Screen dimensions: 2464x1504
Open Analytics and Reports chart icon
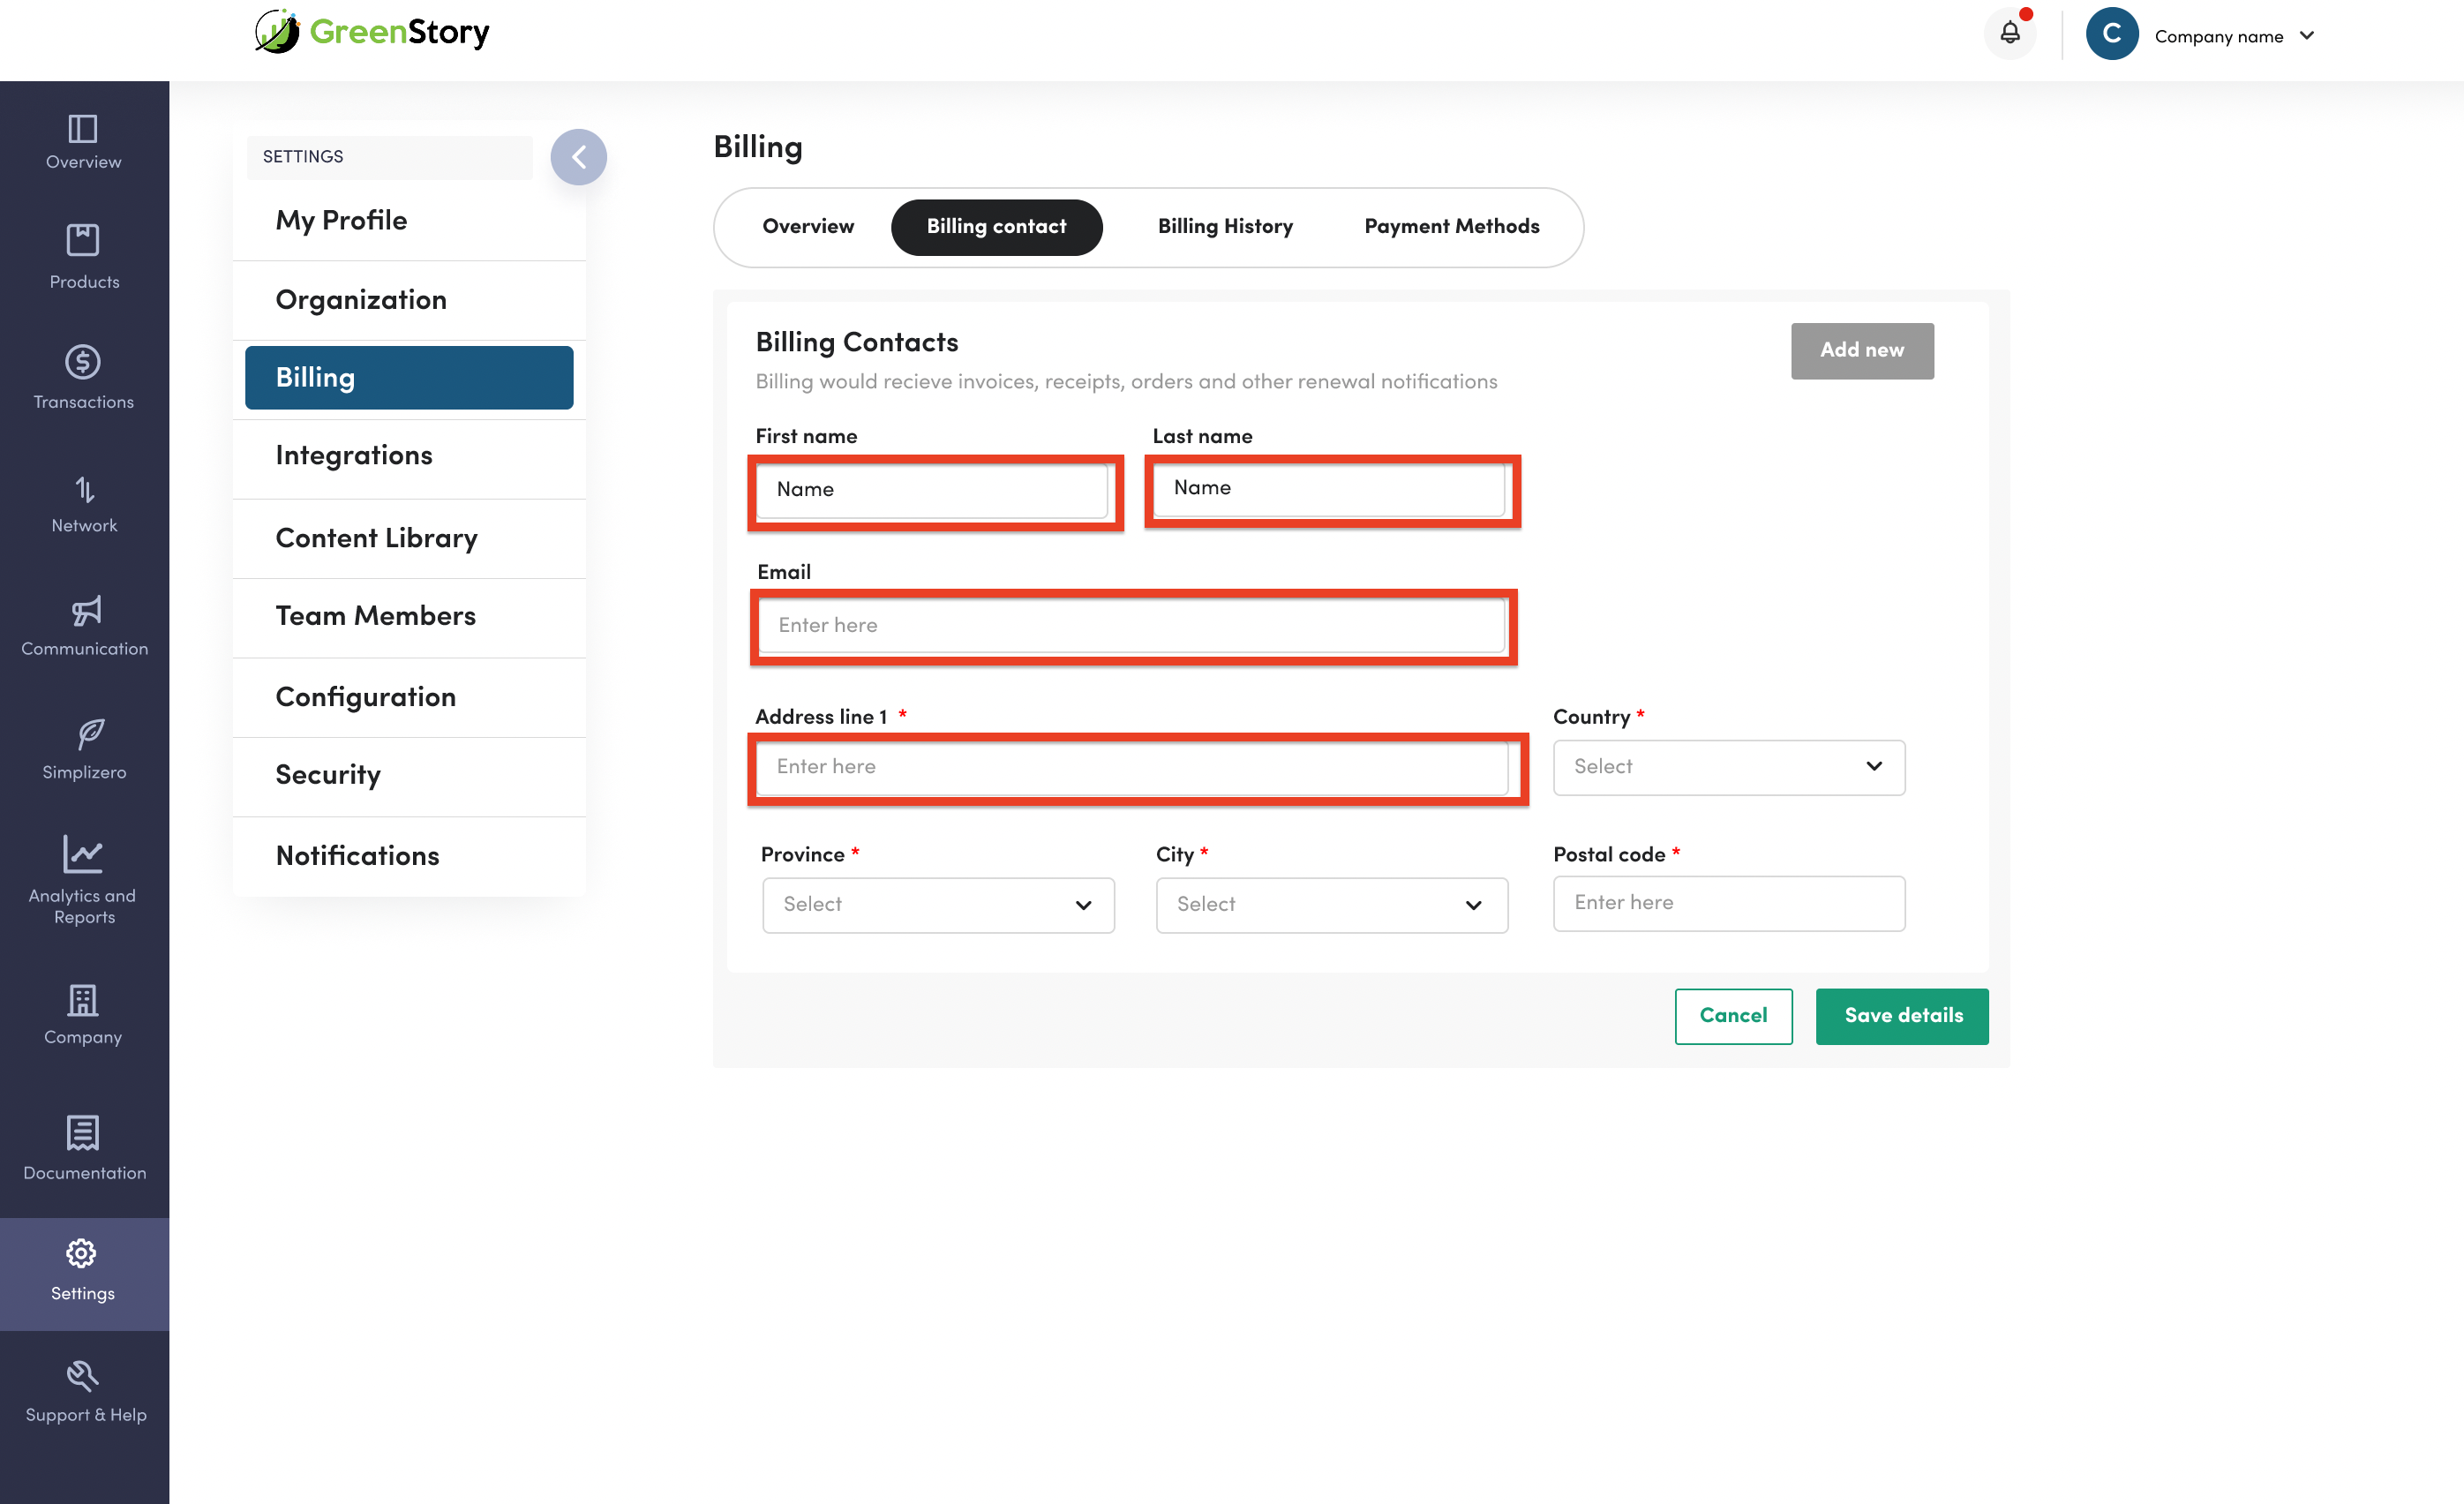(x=82, y=854)
